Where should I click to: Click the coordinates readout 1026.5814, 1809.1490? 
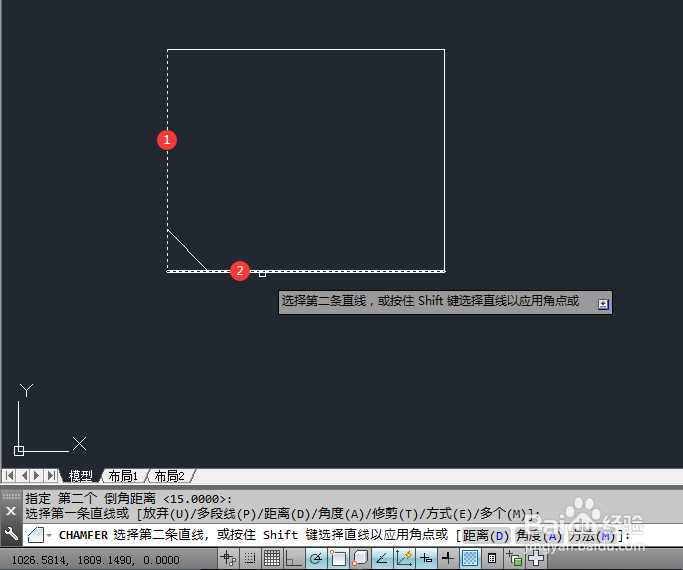(x=95, y=560)
